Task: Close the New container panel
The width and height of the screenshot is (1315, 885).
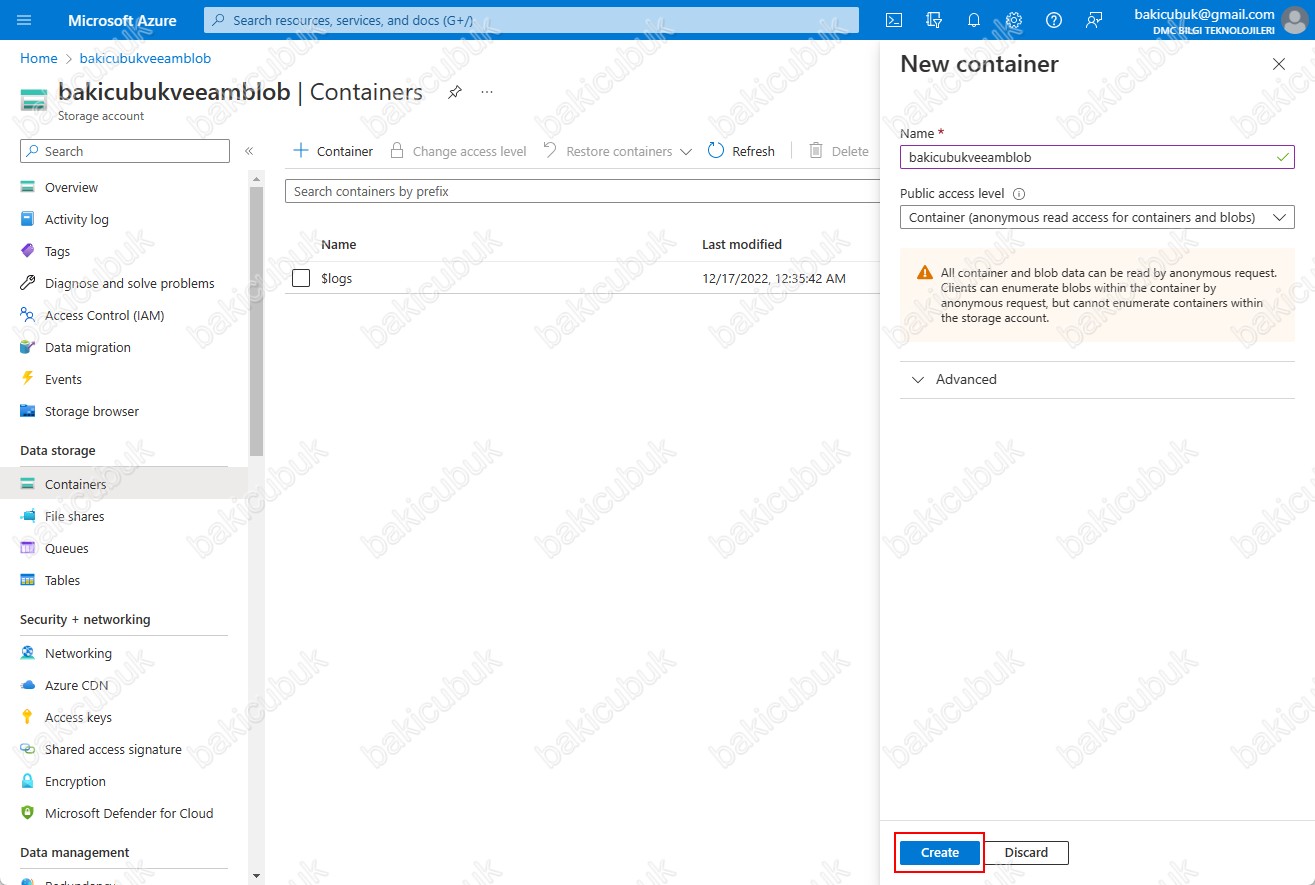Action: pos(1278,64)
